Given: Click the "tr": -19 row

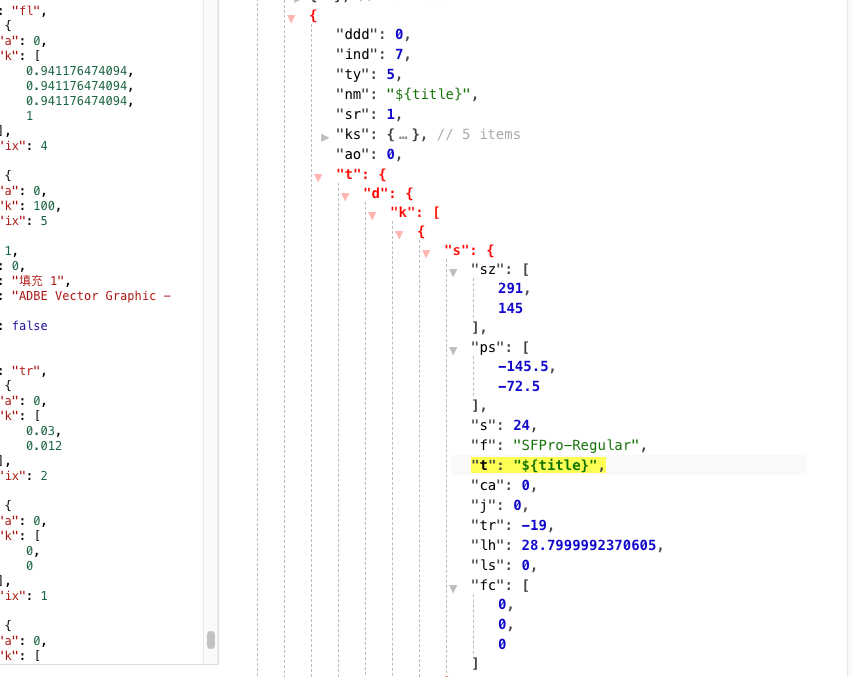Looking at the screenshot, I should pyautogui.click(x=512, y=525).
